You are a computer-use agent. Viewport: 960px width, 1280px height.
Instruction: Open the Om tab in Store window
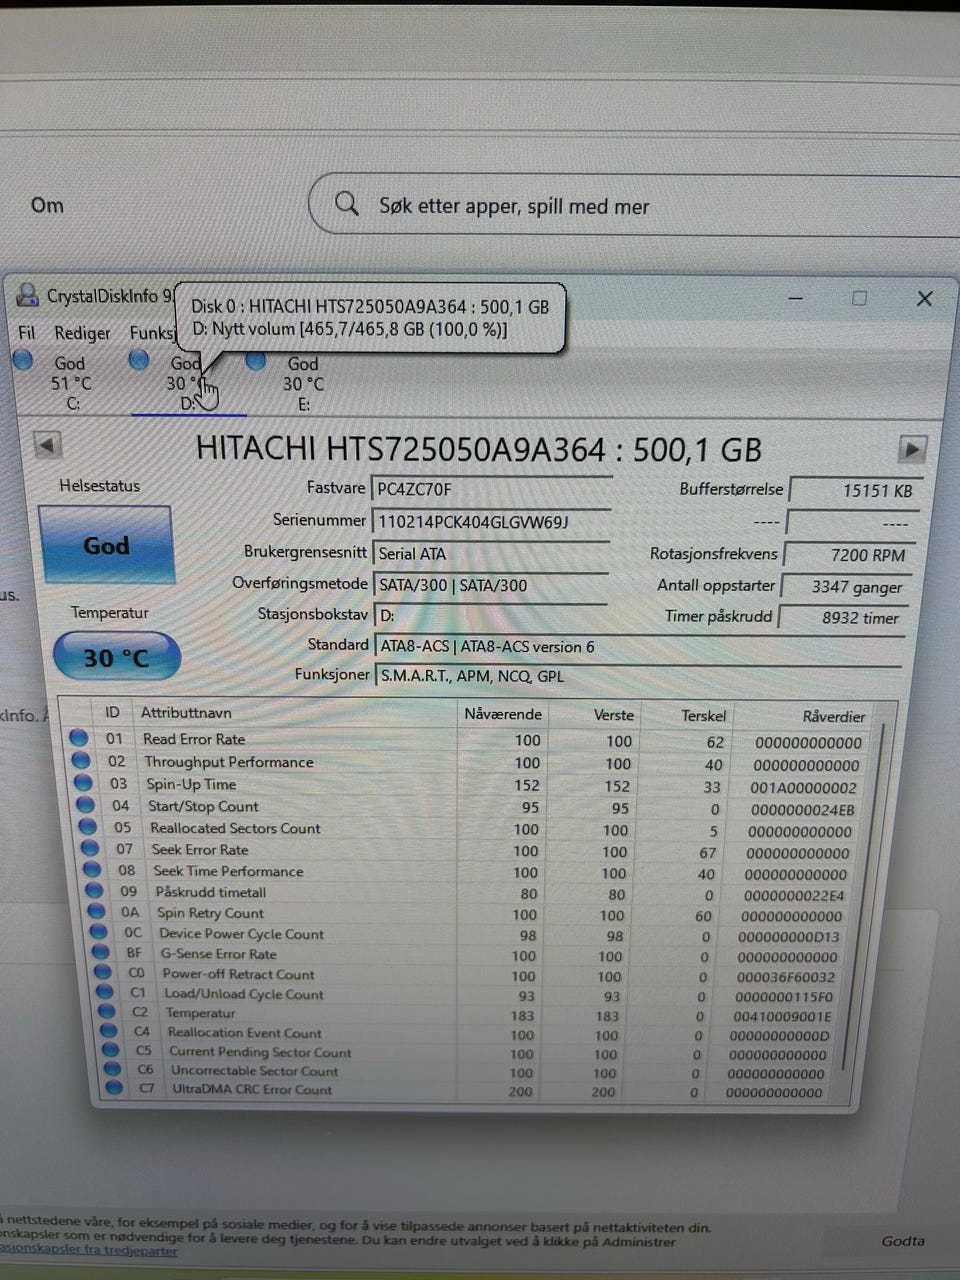coord(47,205)
